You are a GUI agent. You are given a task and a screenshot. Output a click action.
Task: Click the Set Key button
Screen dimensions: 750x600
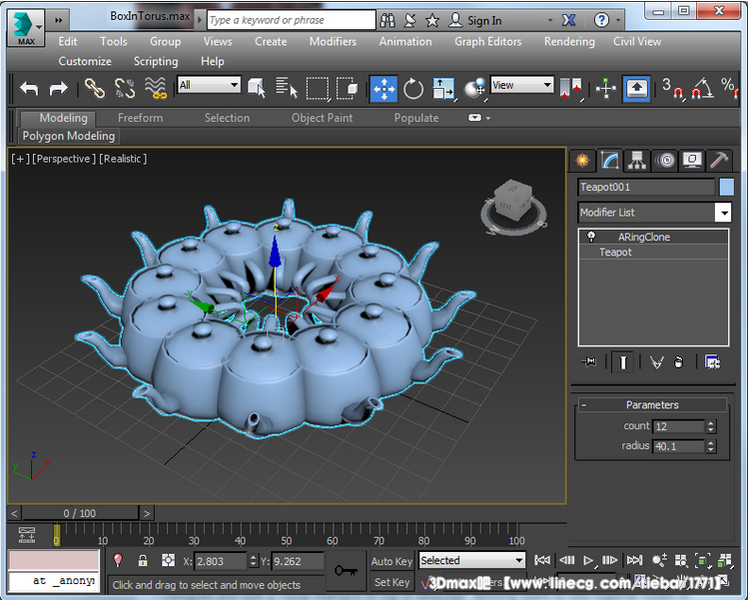point(392,582)
